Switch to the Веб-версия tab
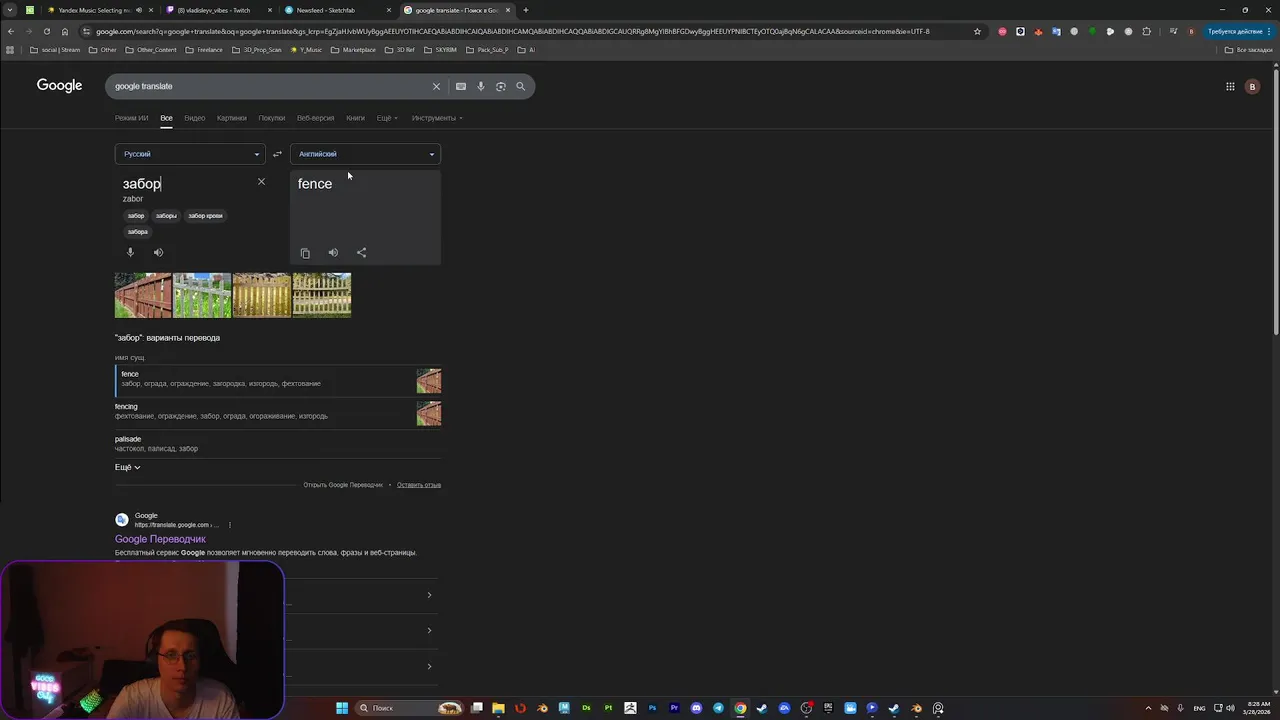1280x720 pixels. (315, 118)
